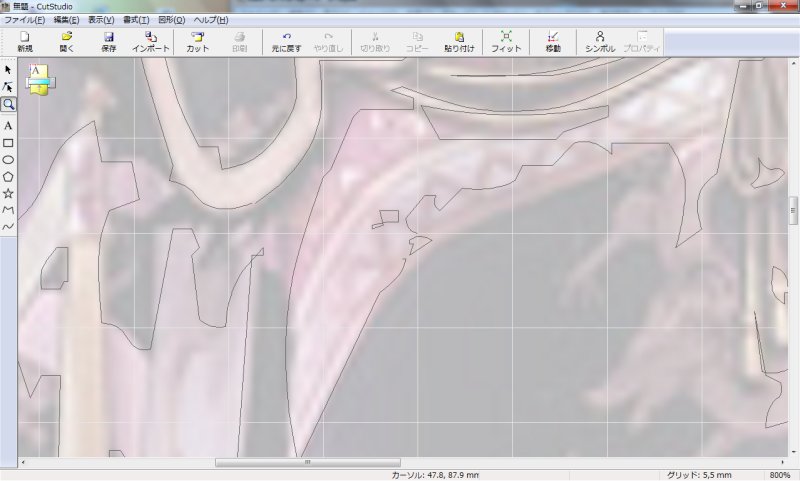
Task: Select the text A tool
Action: pyautogui.click(x=8, y=125)
